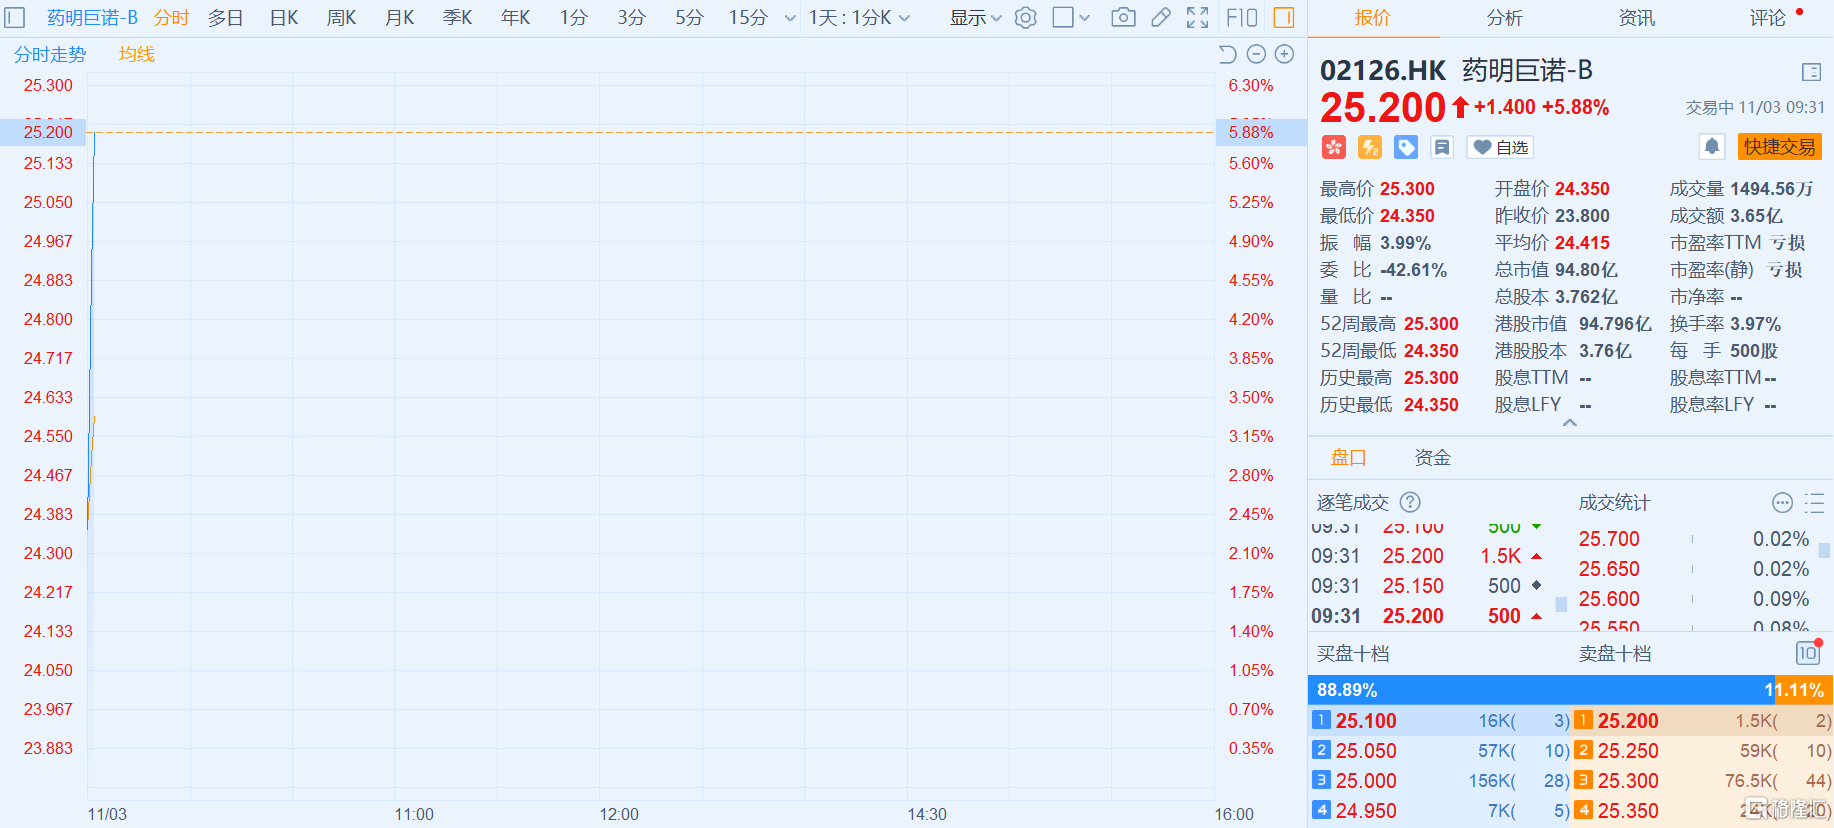Open the help icon beside 逐笔成交
The width and height of the screenshot is (1834, 828).
coord(1410,502)
